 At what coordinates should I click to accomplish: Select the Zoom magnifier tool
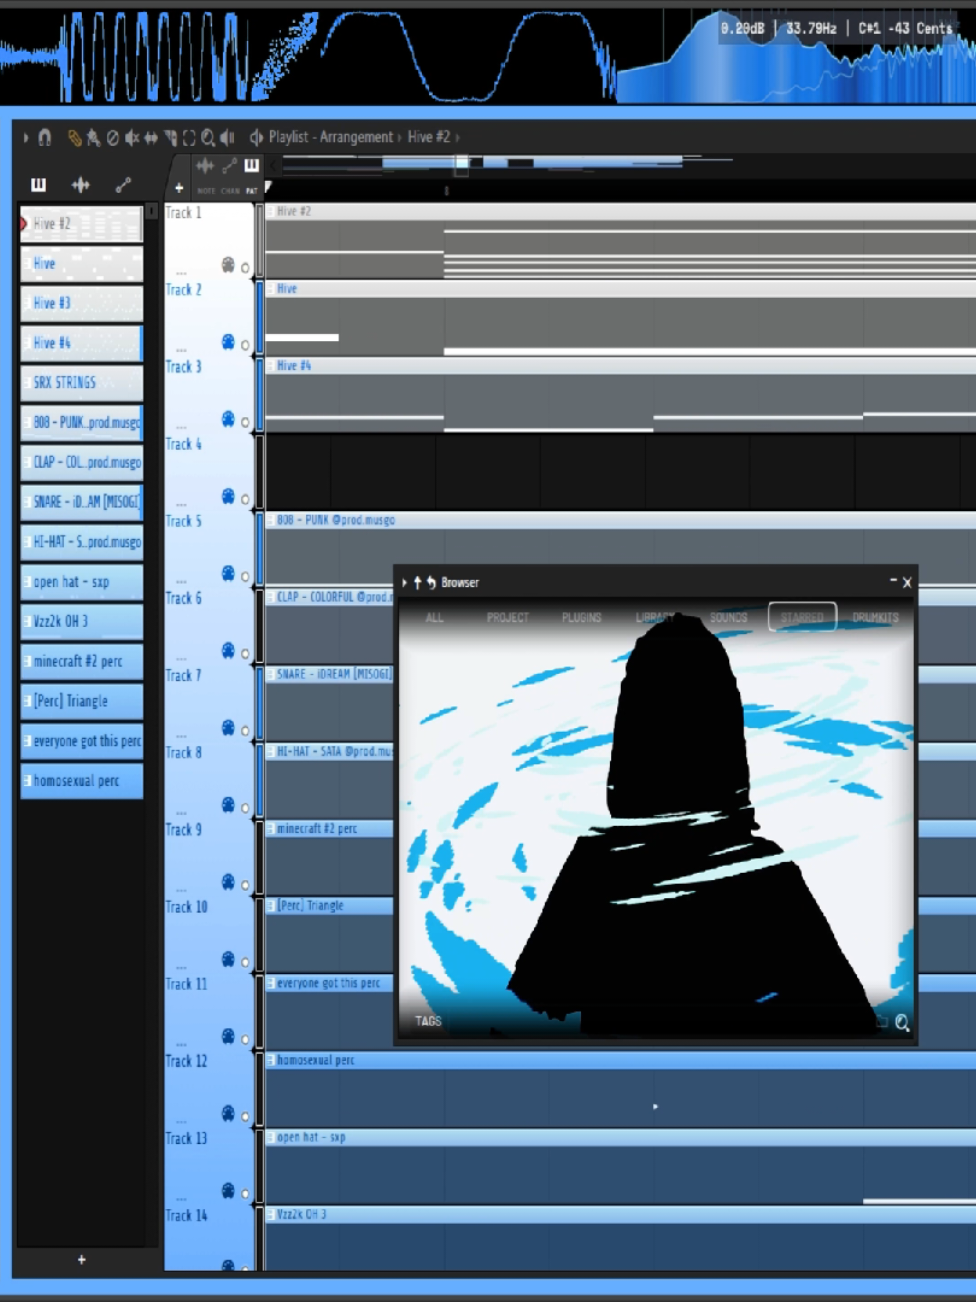click(208, 137)
